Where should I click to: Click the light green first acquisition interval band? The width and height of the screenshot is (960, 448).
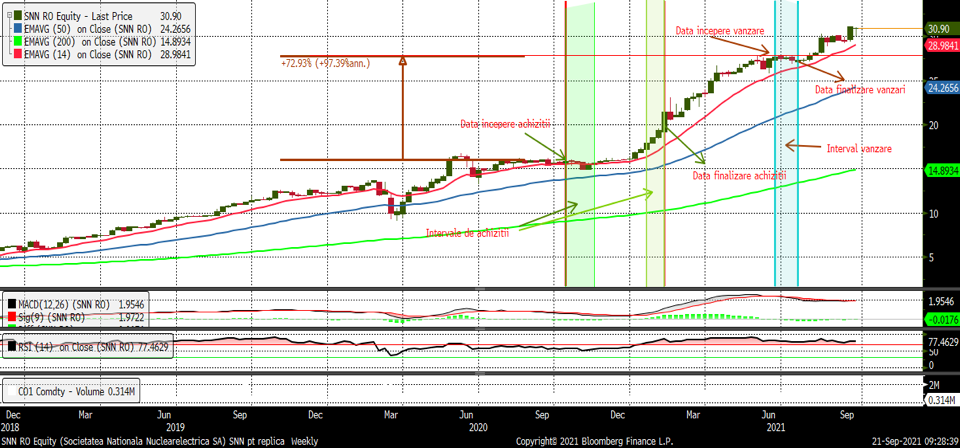[580, 144]
